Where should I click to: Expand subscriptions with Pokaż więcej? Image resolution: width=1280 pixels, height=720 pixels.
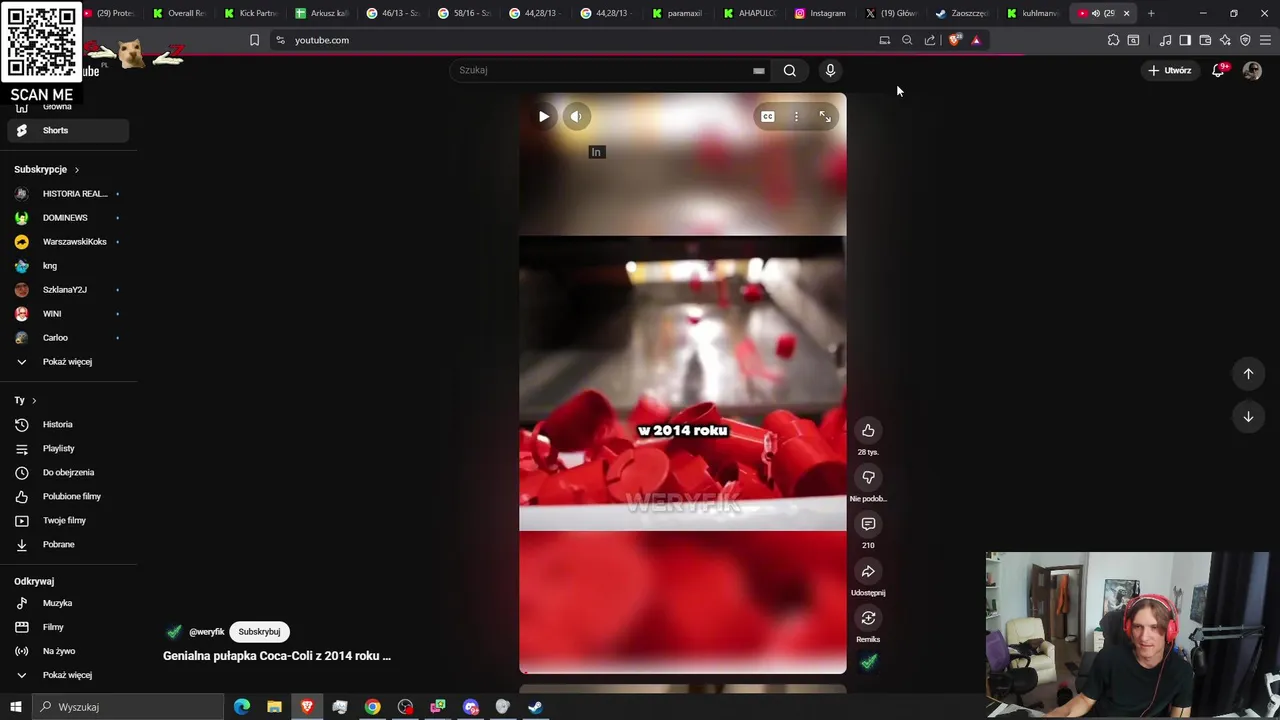[x=68, y=361]
